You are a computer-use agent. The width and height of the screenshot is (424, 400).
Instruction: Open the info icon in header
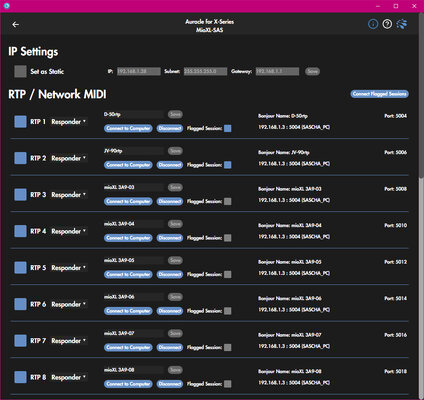coord(373,24)
